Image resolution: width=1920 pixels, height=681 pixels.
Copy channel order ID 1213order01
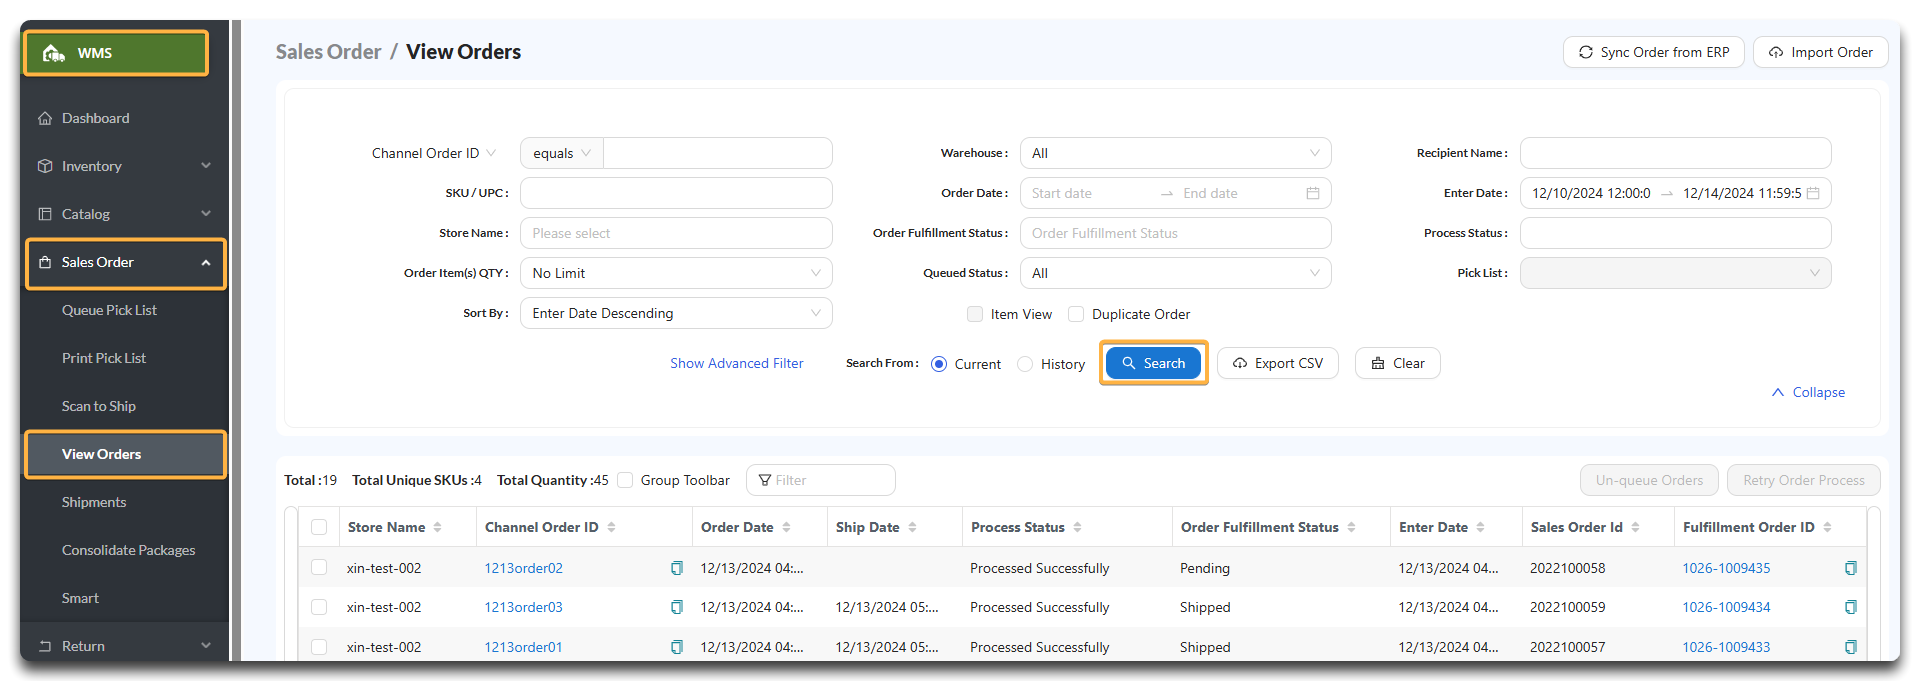[x=677, y=647]
